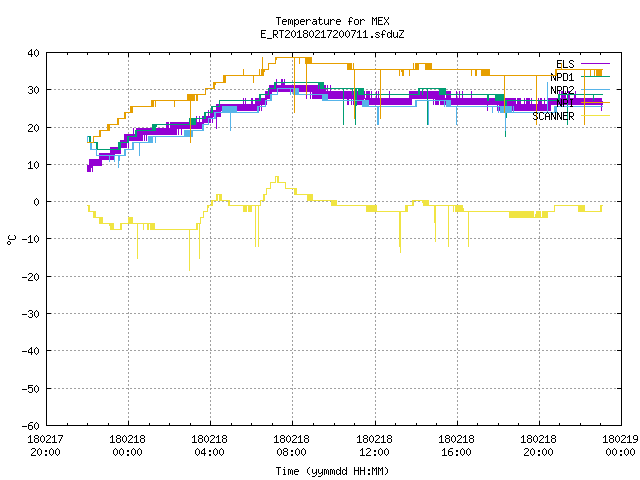640x480 pixels.
Task: Click the SCANNER curve peak near 08:00
Action: tap(277, 178)
